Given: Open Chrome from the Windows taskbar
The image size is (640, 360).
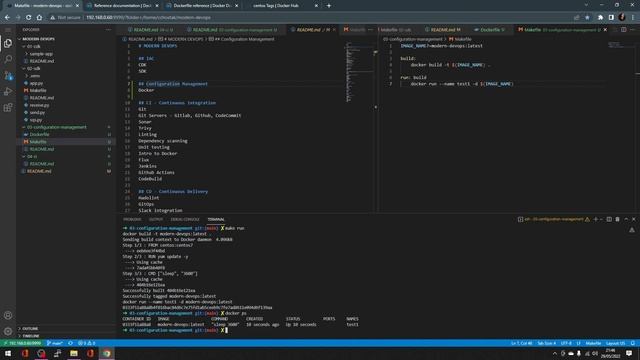Looking at the screenshot, I should tap(107, 353).
